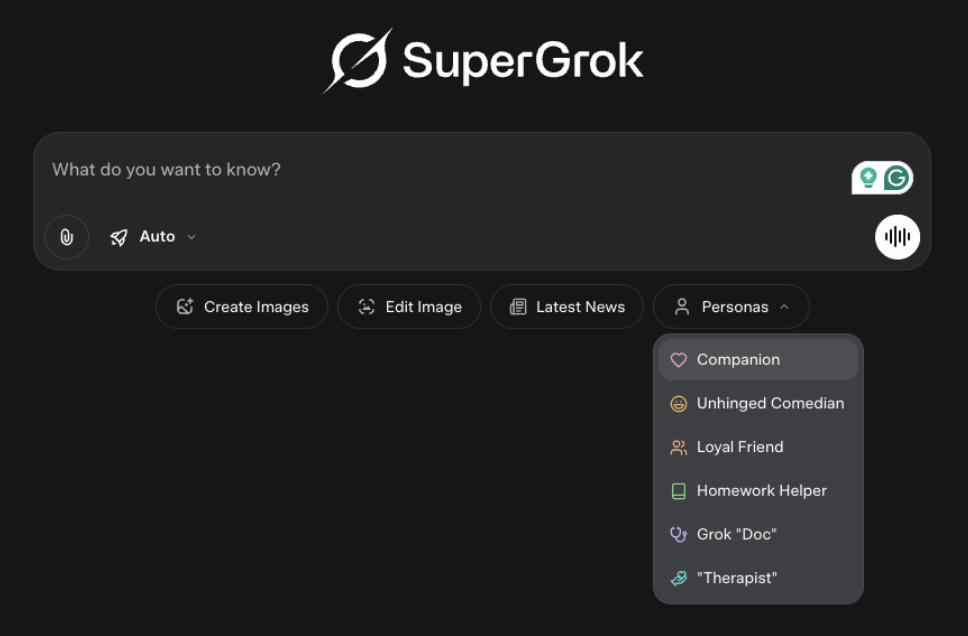Select the Companion persona
Screen dimensions: 968x636
758,359
